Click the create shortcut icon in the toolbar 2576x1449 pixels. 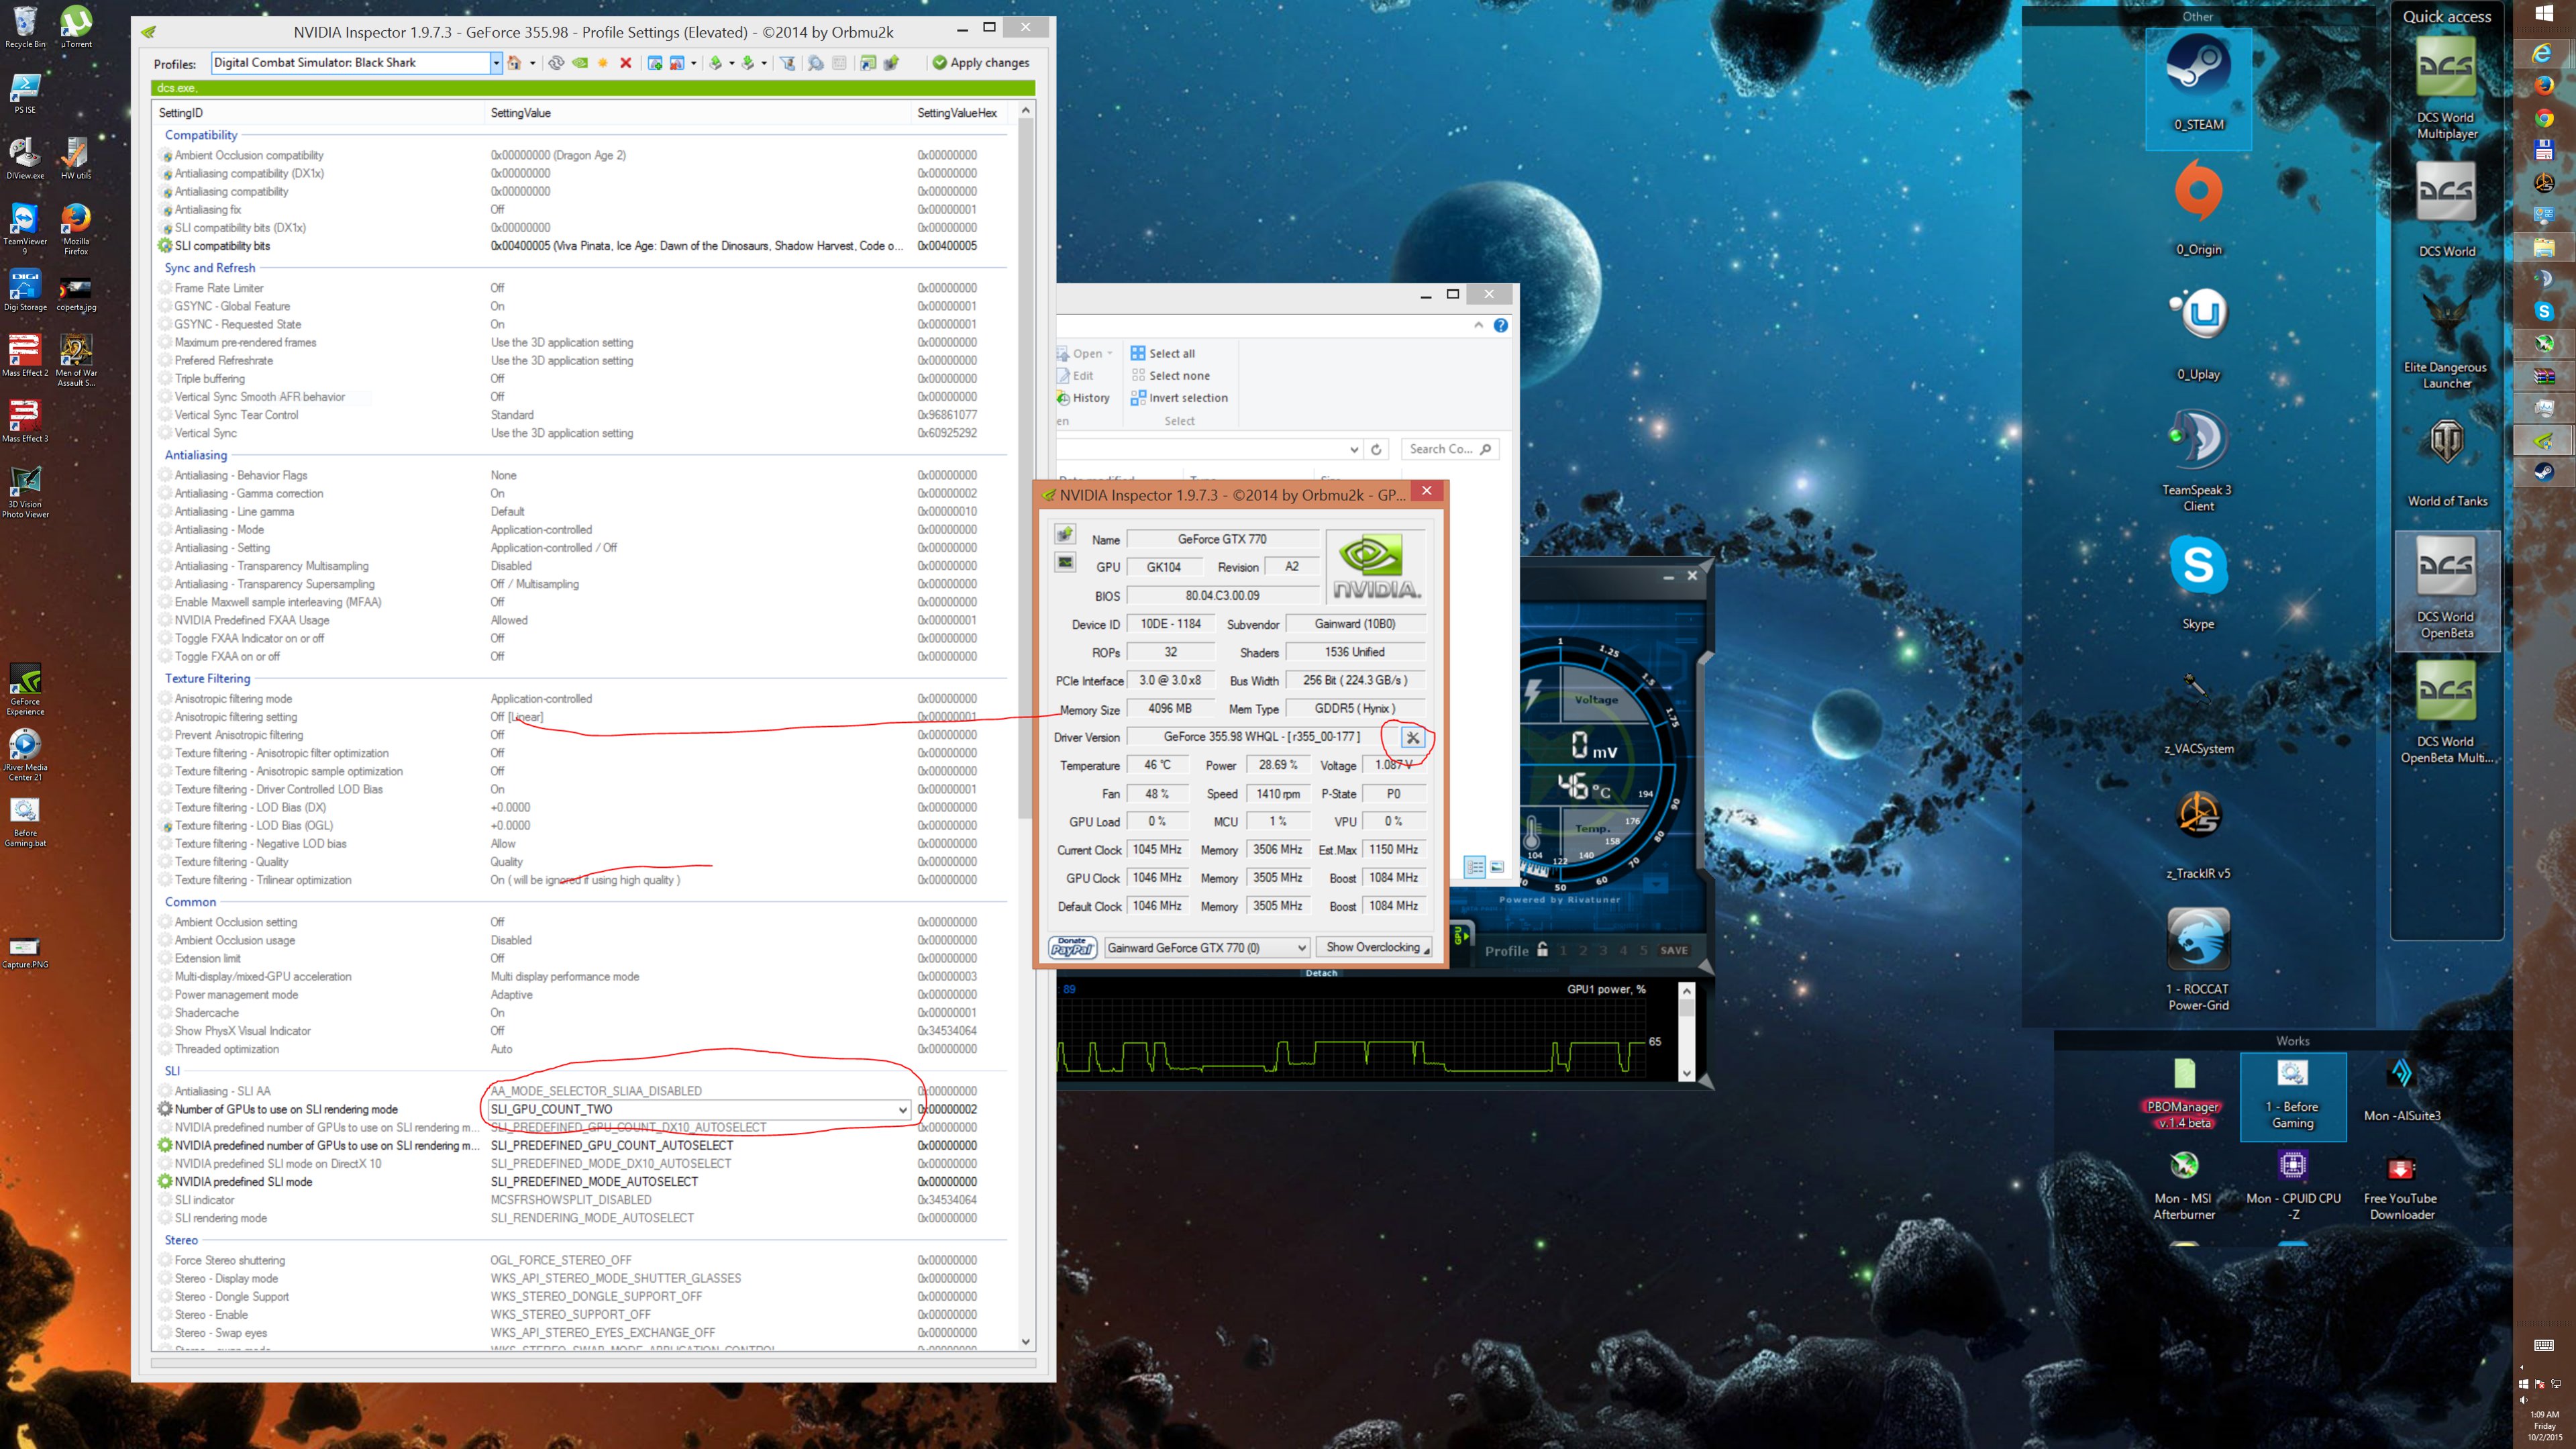pyautogui.click(x=868, y=63)
